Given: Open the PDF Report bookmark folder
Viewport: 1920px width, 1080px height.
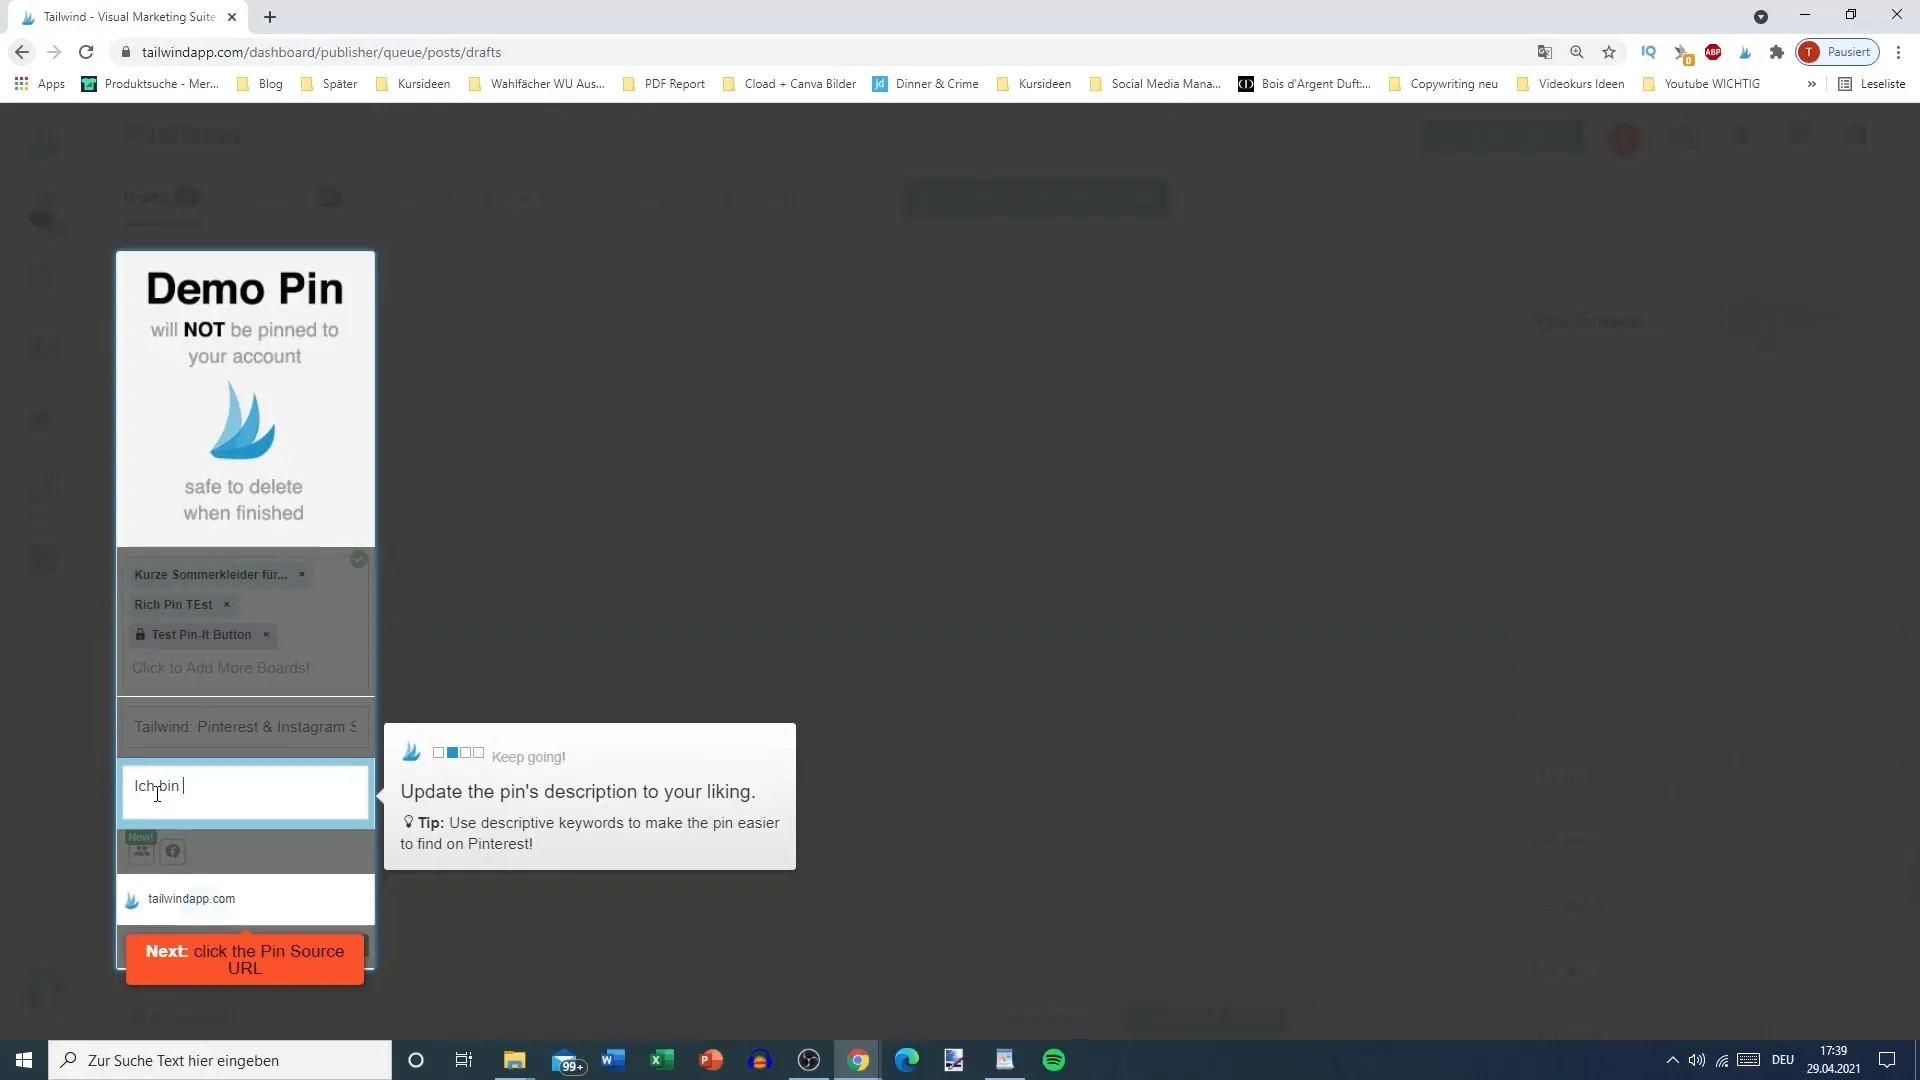Looking at the screenshot, I should tap(664, 84).
